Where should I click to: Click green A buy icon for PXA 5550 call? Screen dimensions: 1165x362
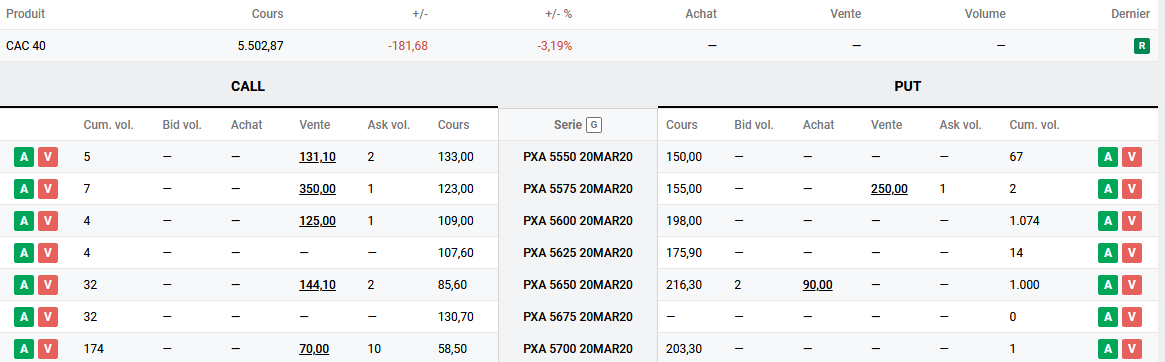[x=24, y=157]
